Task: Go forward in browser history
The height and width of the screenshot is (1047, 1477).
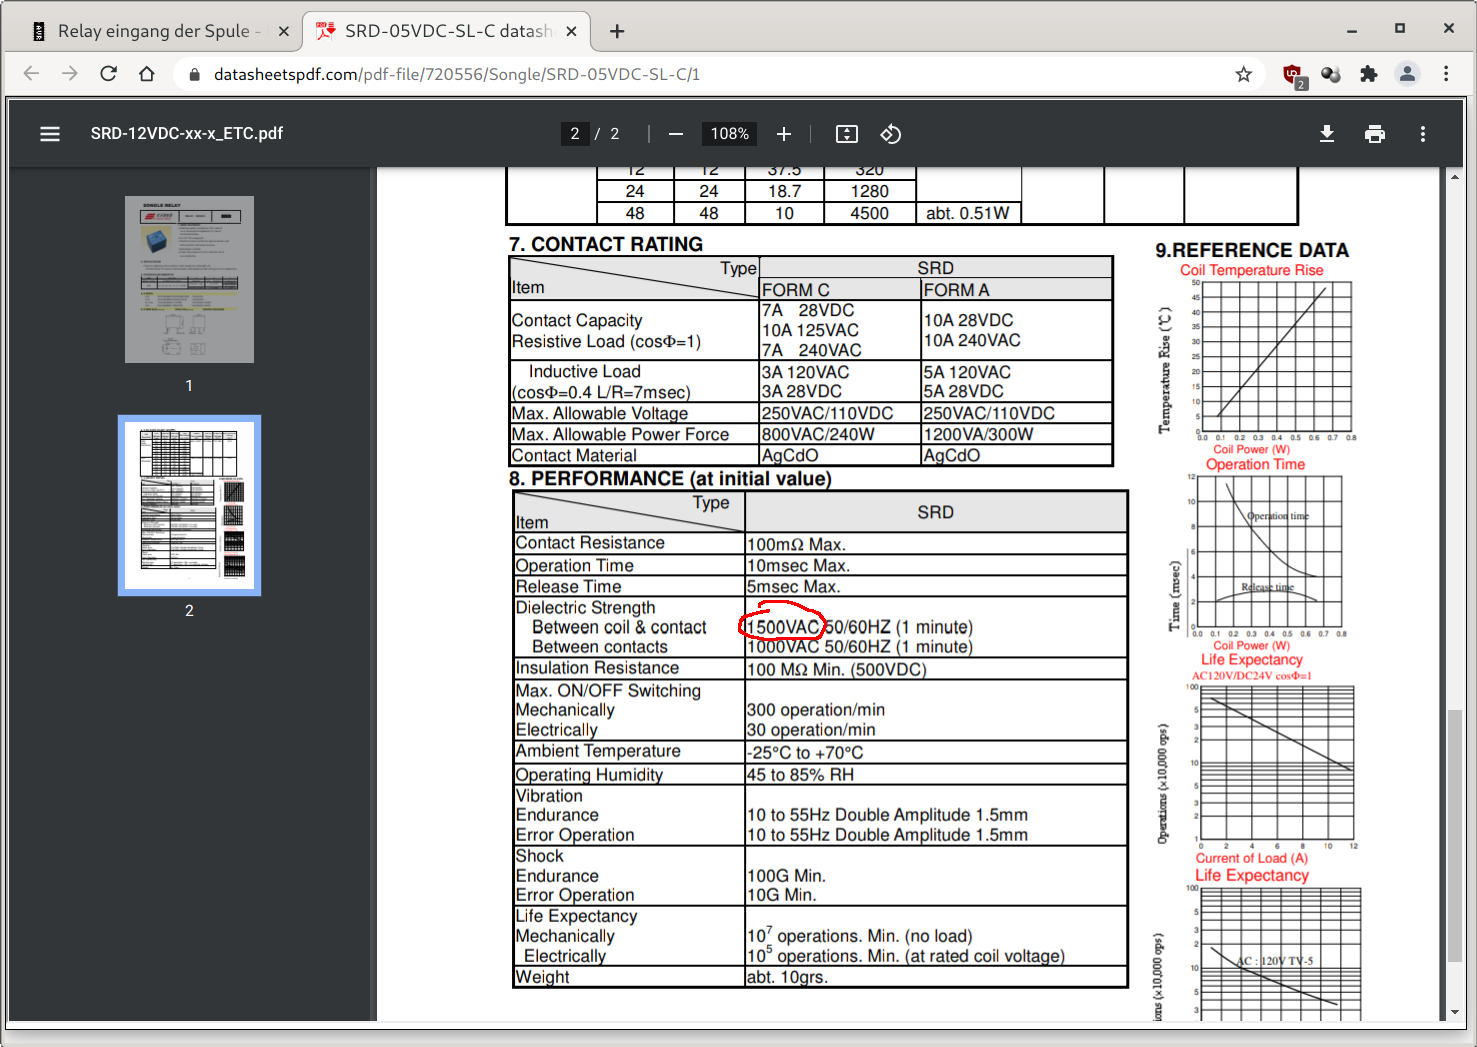Action: click(69, 74)
